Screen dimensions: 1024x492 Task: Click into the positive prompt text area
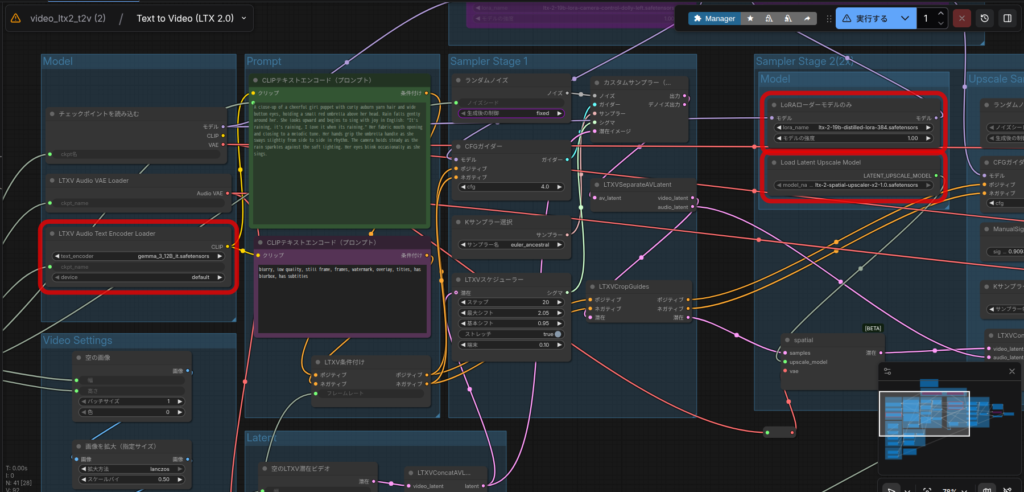coord(338,160)
